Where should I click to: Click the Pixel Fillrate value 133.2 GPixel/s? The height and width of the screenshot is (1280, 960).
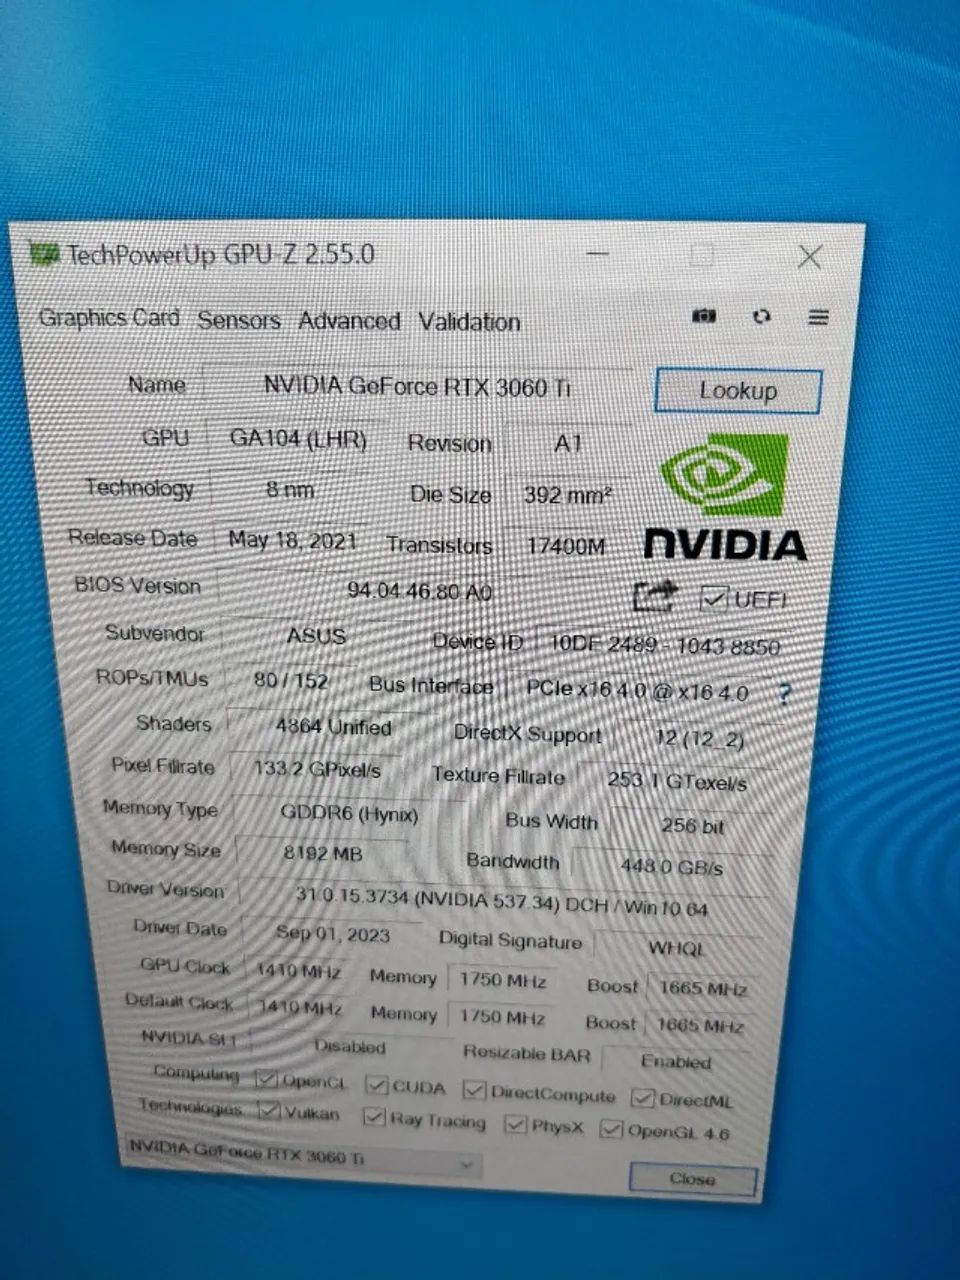317,769
